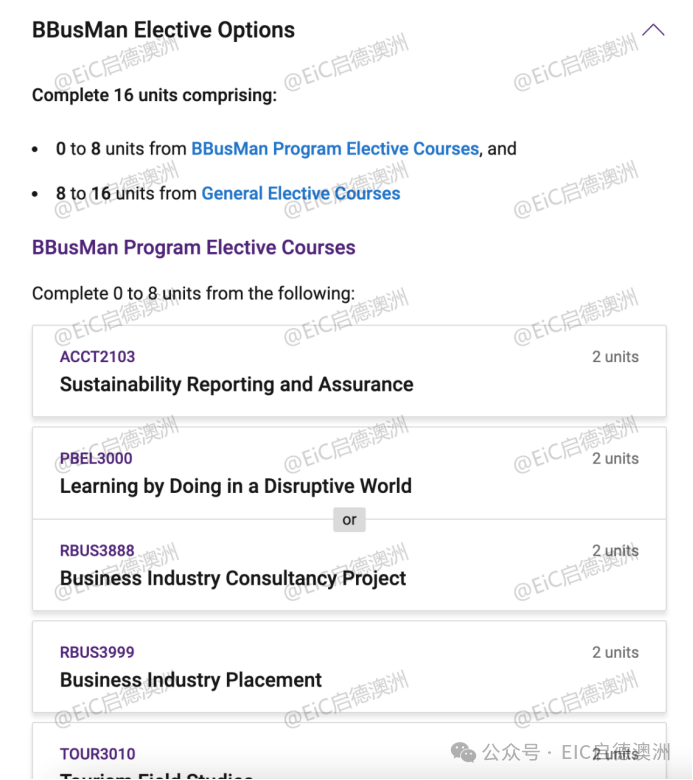This screenshot has height=780, width=693.
Task: Open the ACCT2103 course code
Action: tap(97, 357)
